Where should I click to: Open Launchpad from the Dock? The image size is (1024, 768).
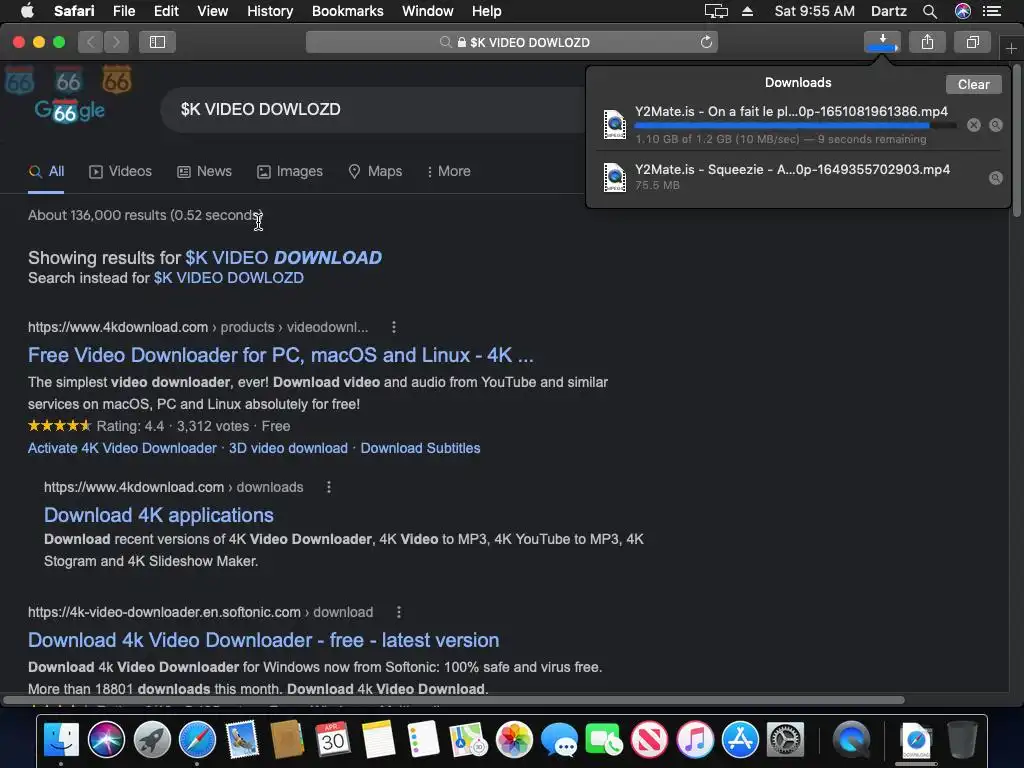click(x=152, y=740)
